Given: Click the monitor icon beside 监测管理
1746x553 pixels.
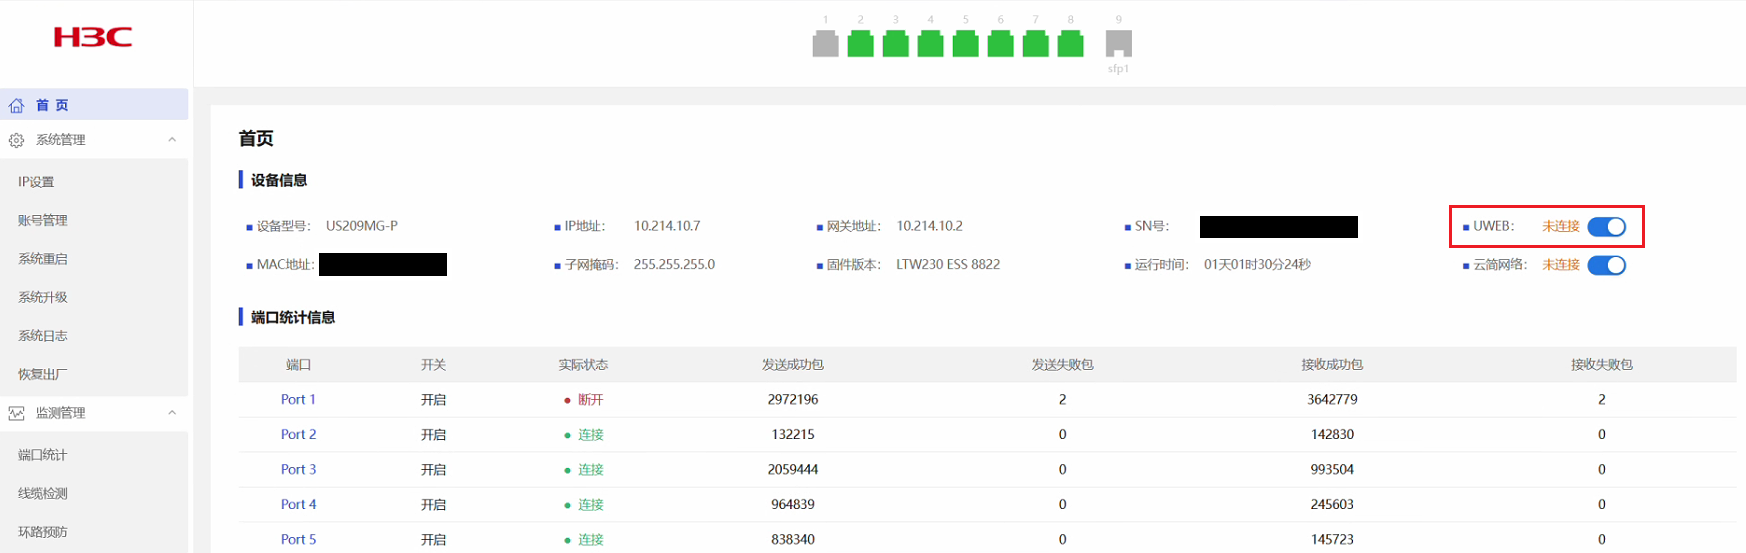Looking at the screenshot, I should pos(17,414).
